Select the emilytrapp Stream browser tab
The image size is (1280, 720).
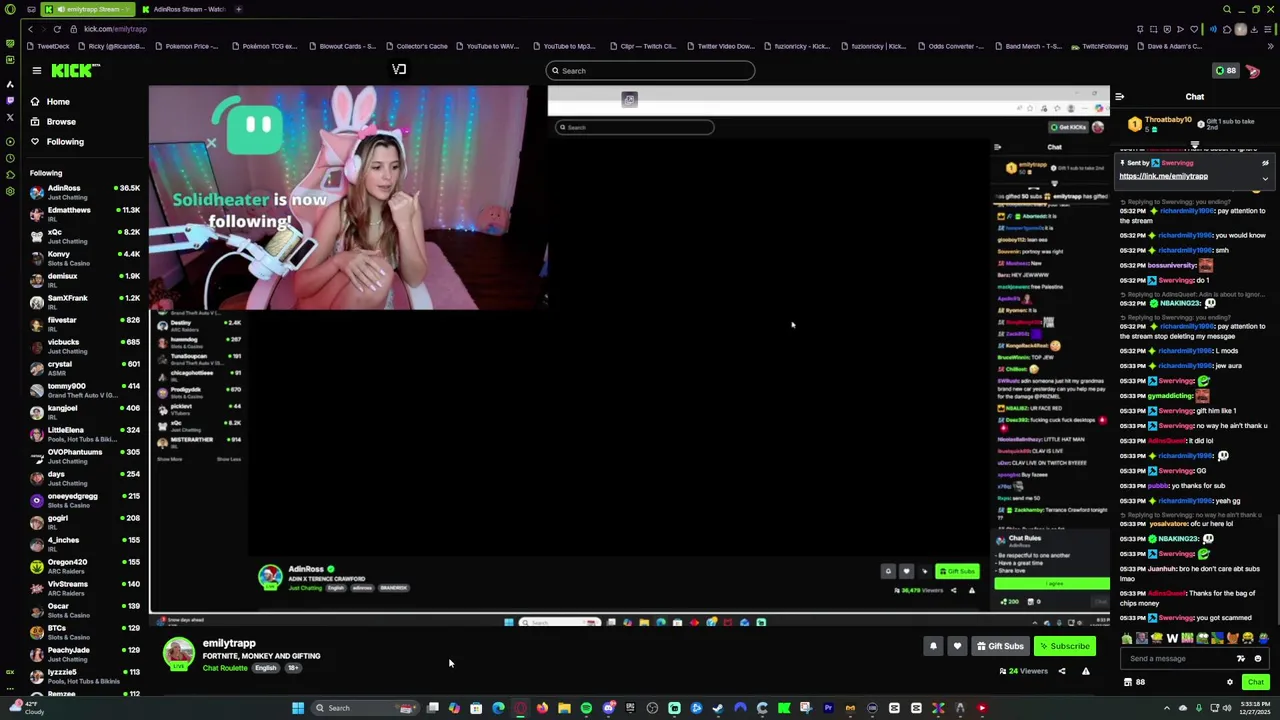pos(88,9)
